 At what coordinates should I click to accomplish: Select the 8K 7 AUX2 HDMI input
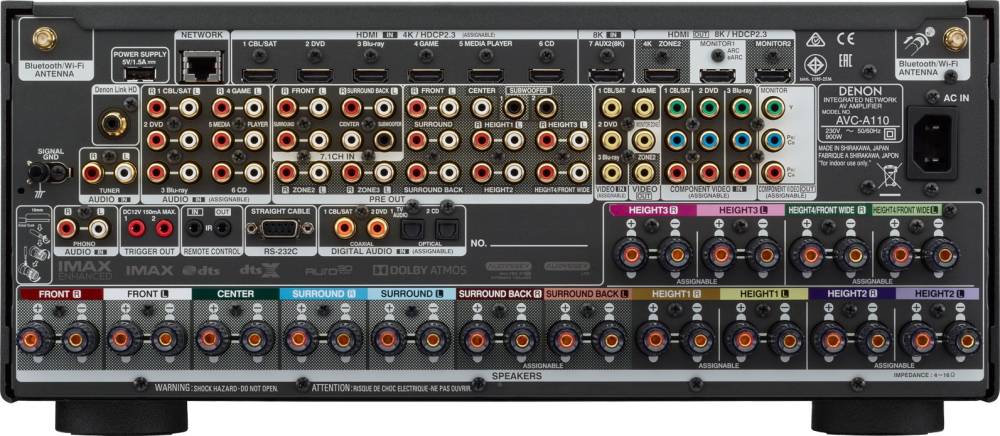pyautogui.click(x=607, y=75)
